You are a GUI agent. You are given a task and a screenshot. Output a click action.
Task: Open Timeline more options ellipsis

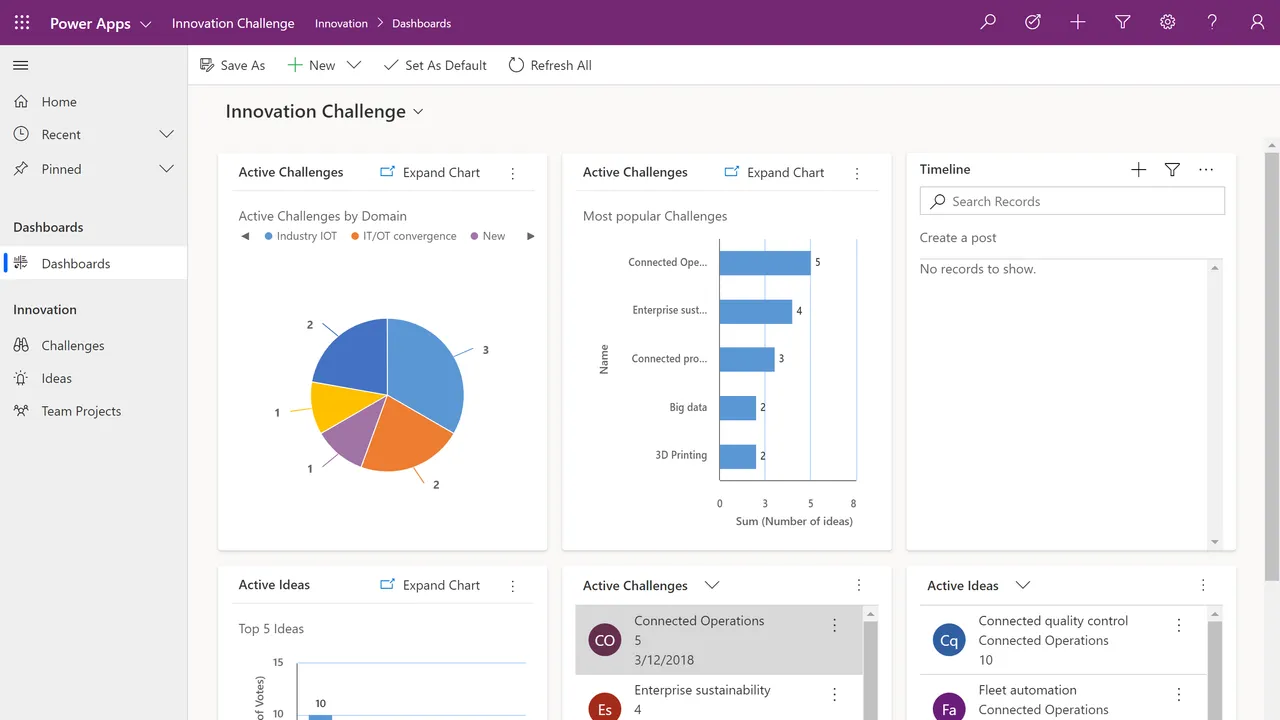1206,170
